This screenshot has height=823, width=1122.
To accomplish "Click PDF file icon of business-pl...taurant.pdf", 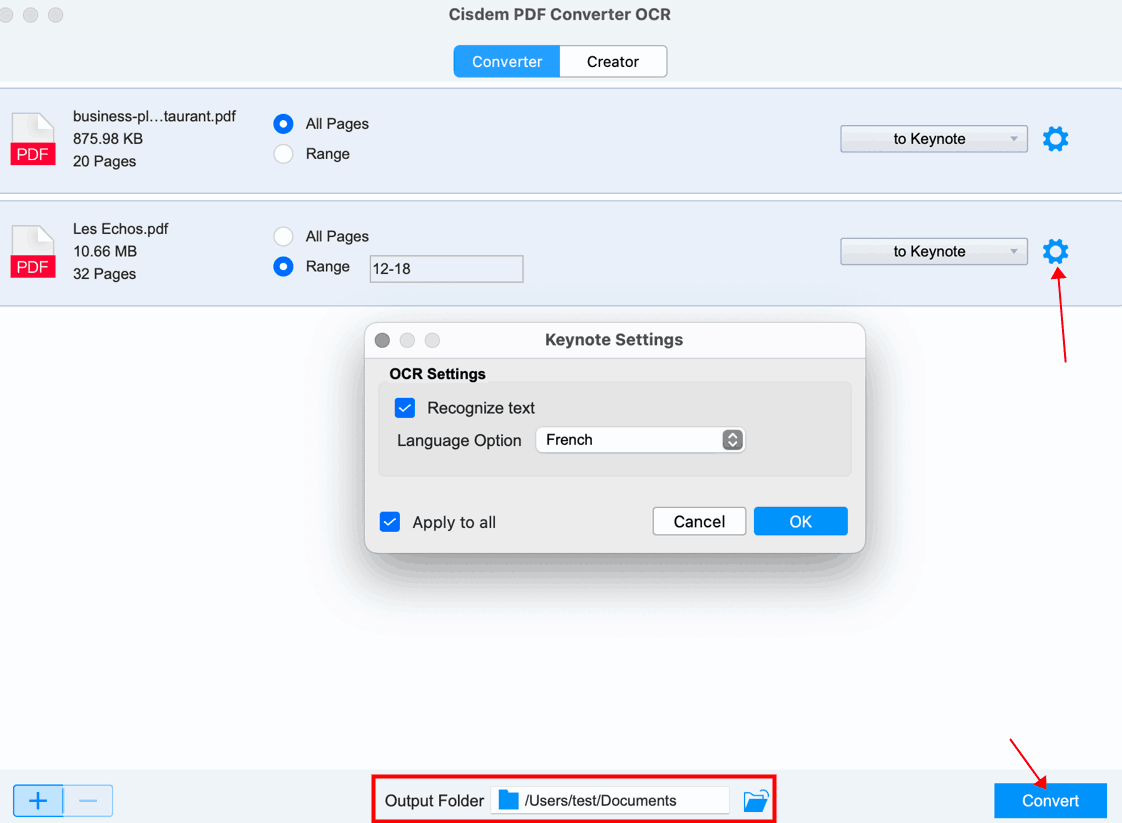I will click(x=33, y=139).
